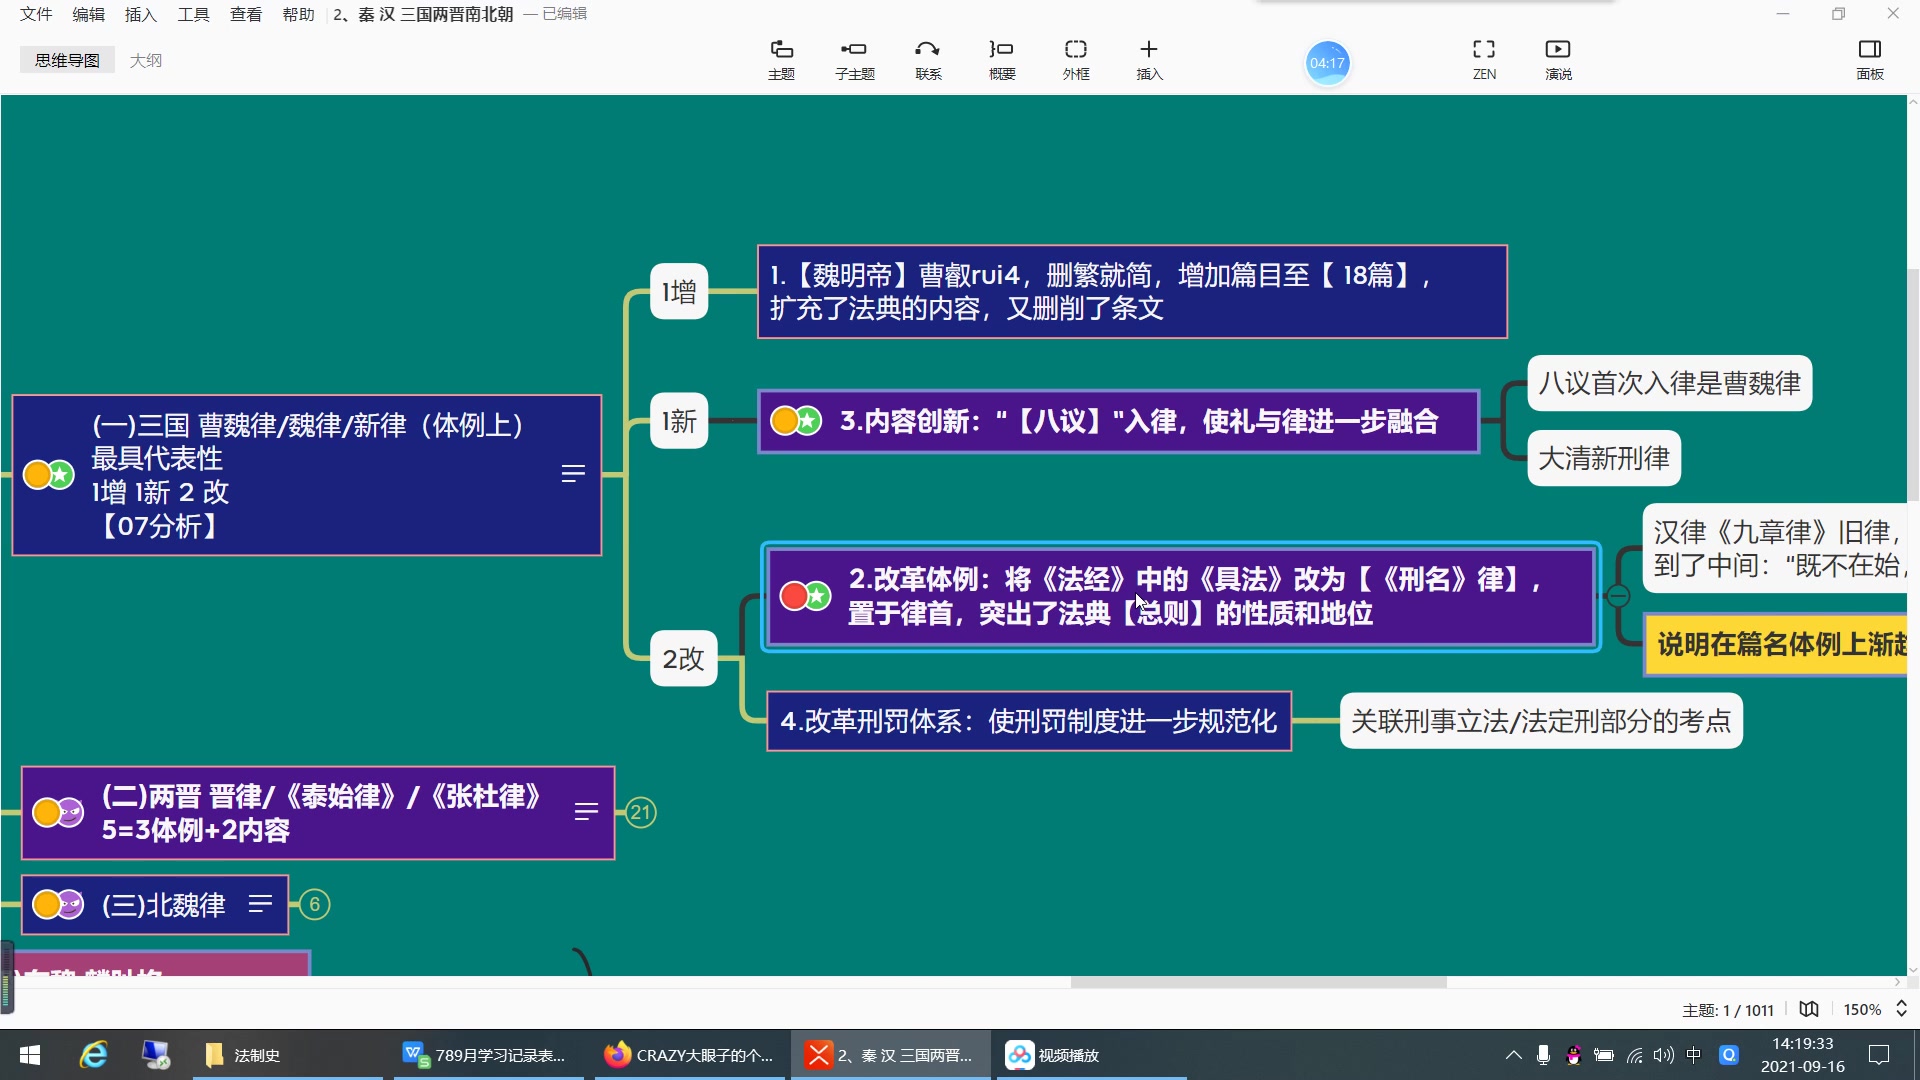Click green star marker on 内容创新 topic
The height and width of the screenshot is (1080, 1920).
(x=808, y=421)
